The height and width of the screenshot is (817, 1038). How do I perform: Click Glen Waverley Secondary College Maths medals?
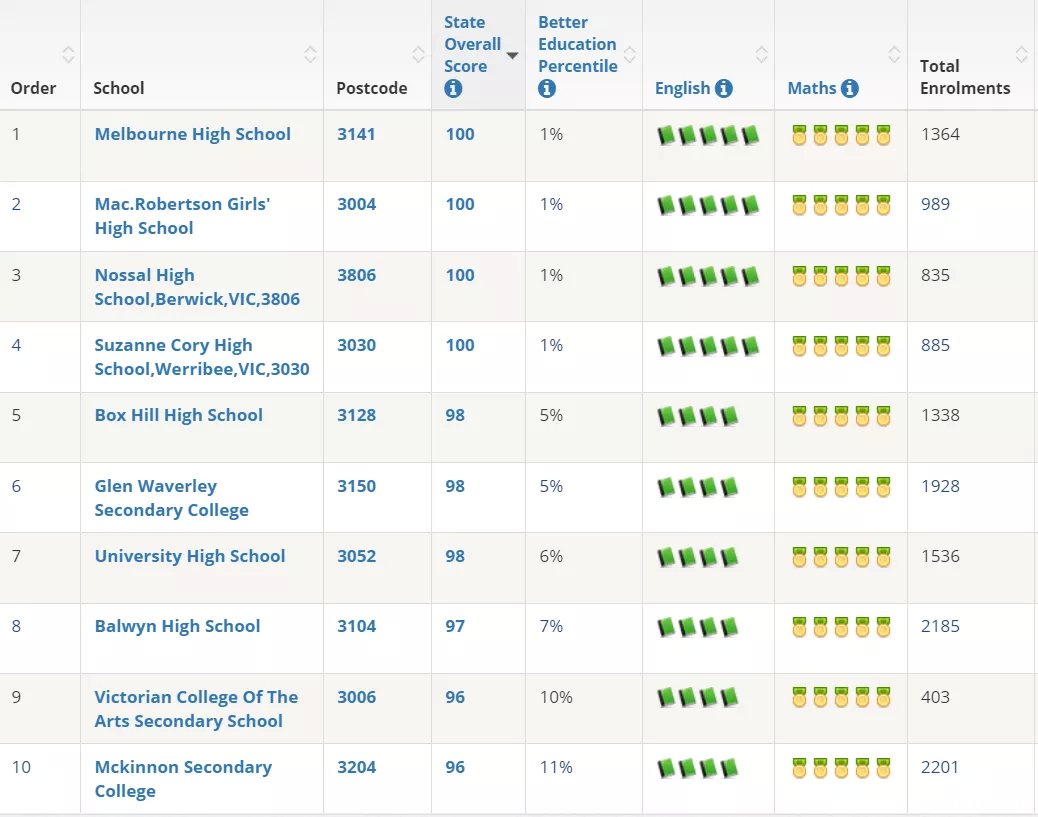tap(841, 487)
